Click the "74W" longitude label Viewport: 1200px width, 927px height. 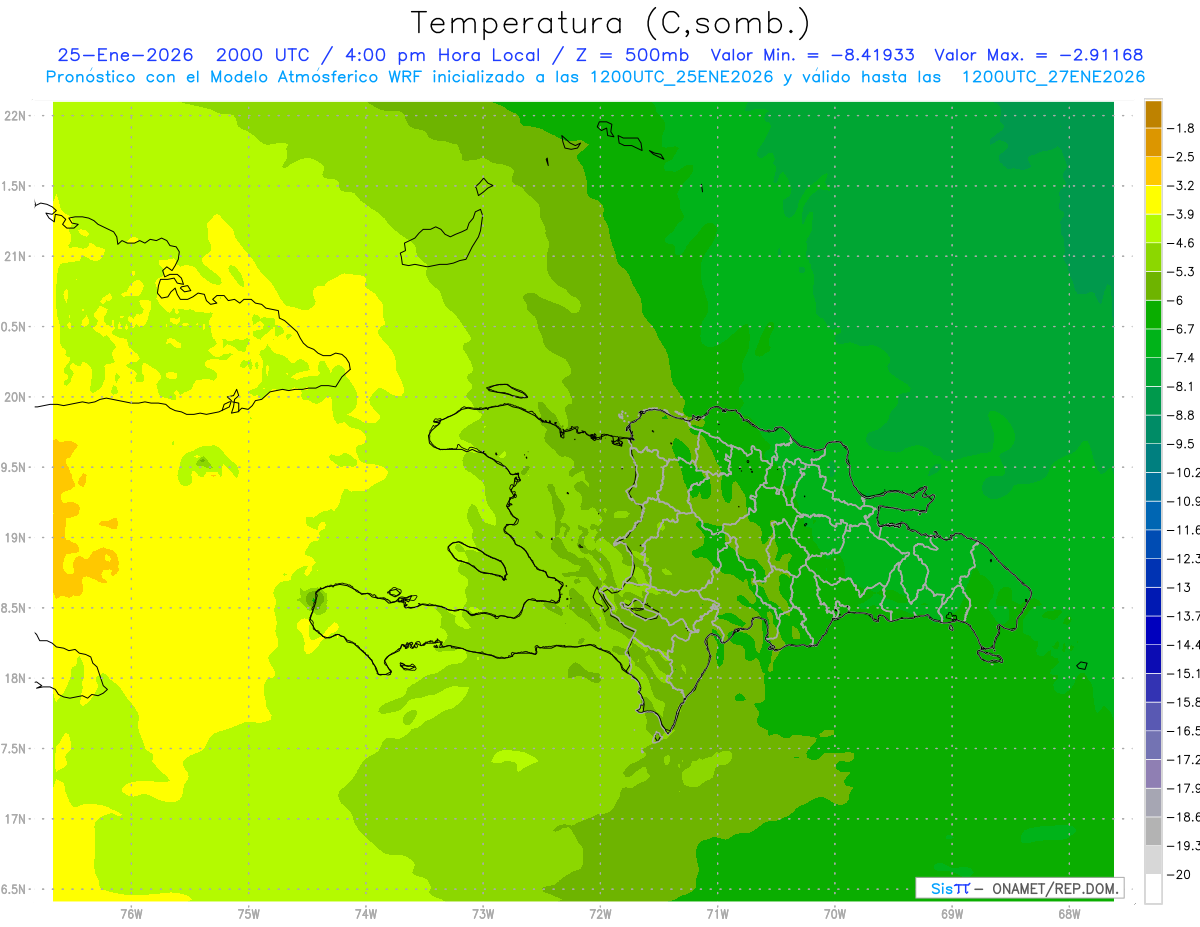(366, 913)
